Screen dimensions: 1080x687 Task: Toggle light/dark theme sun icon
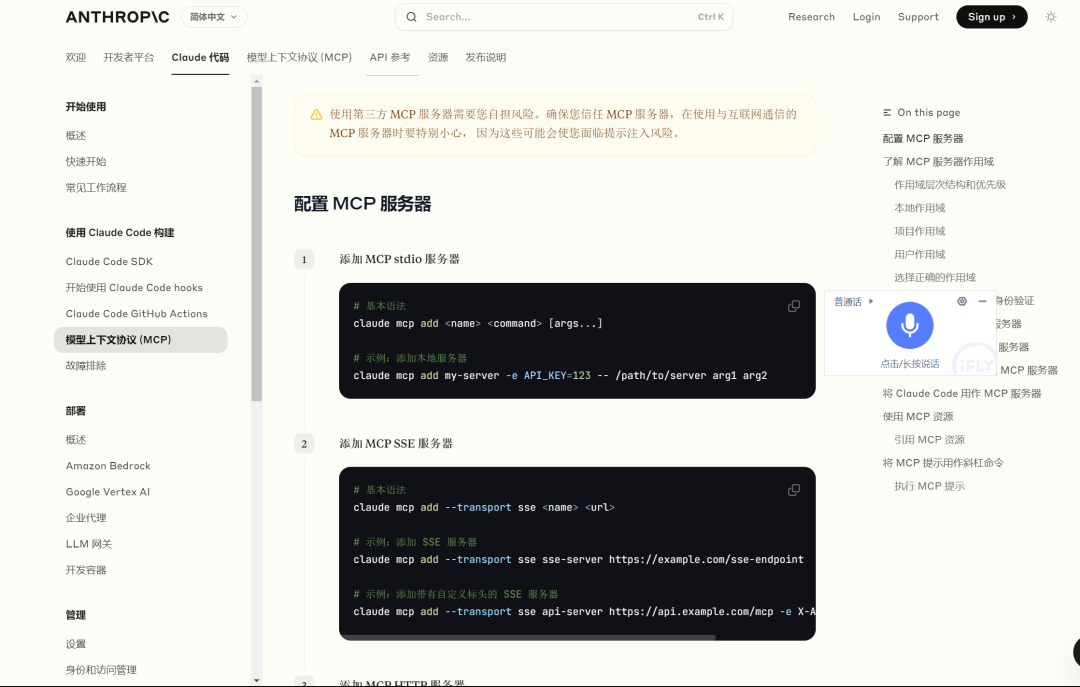1050,17
